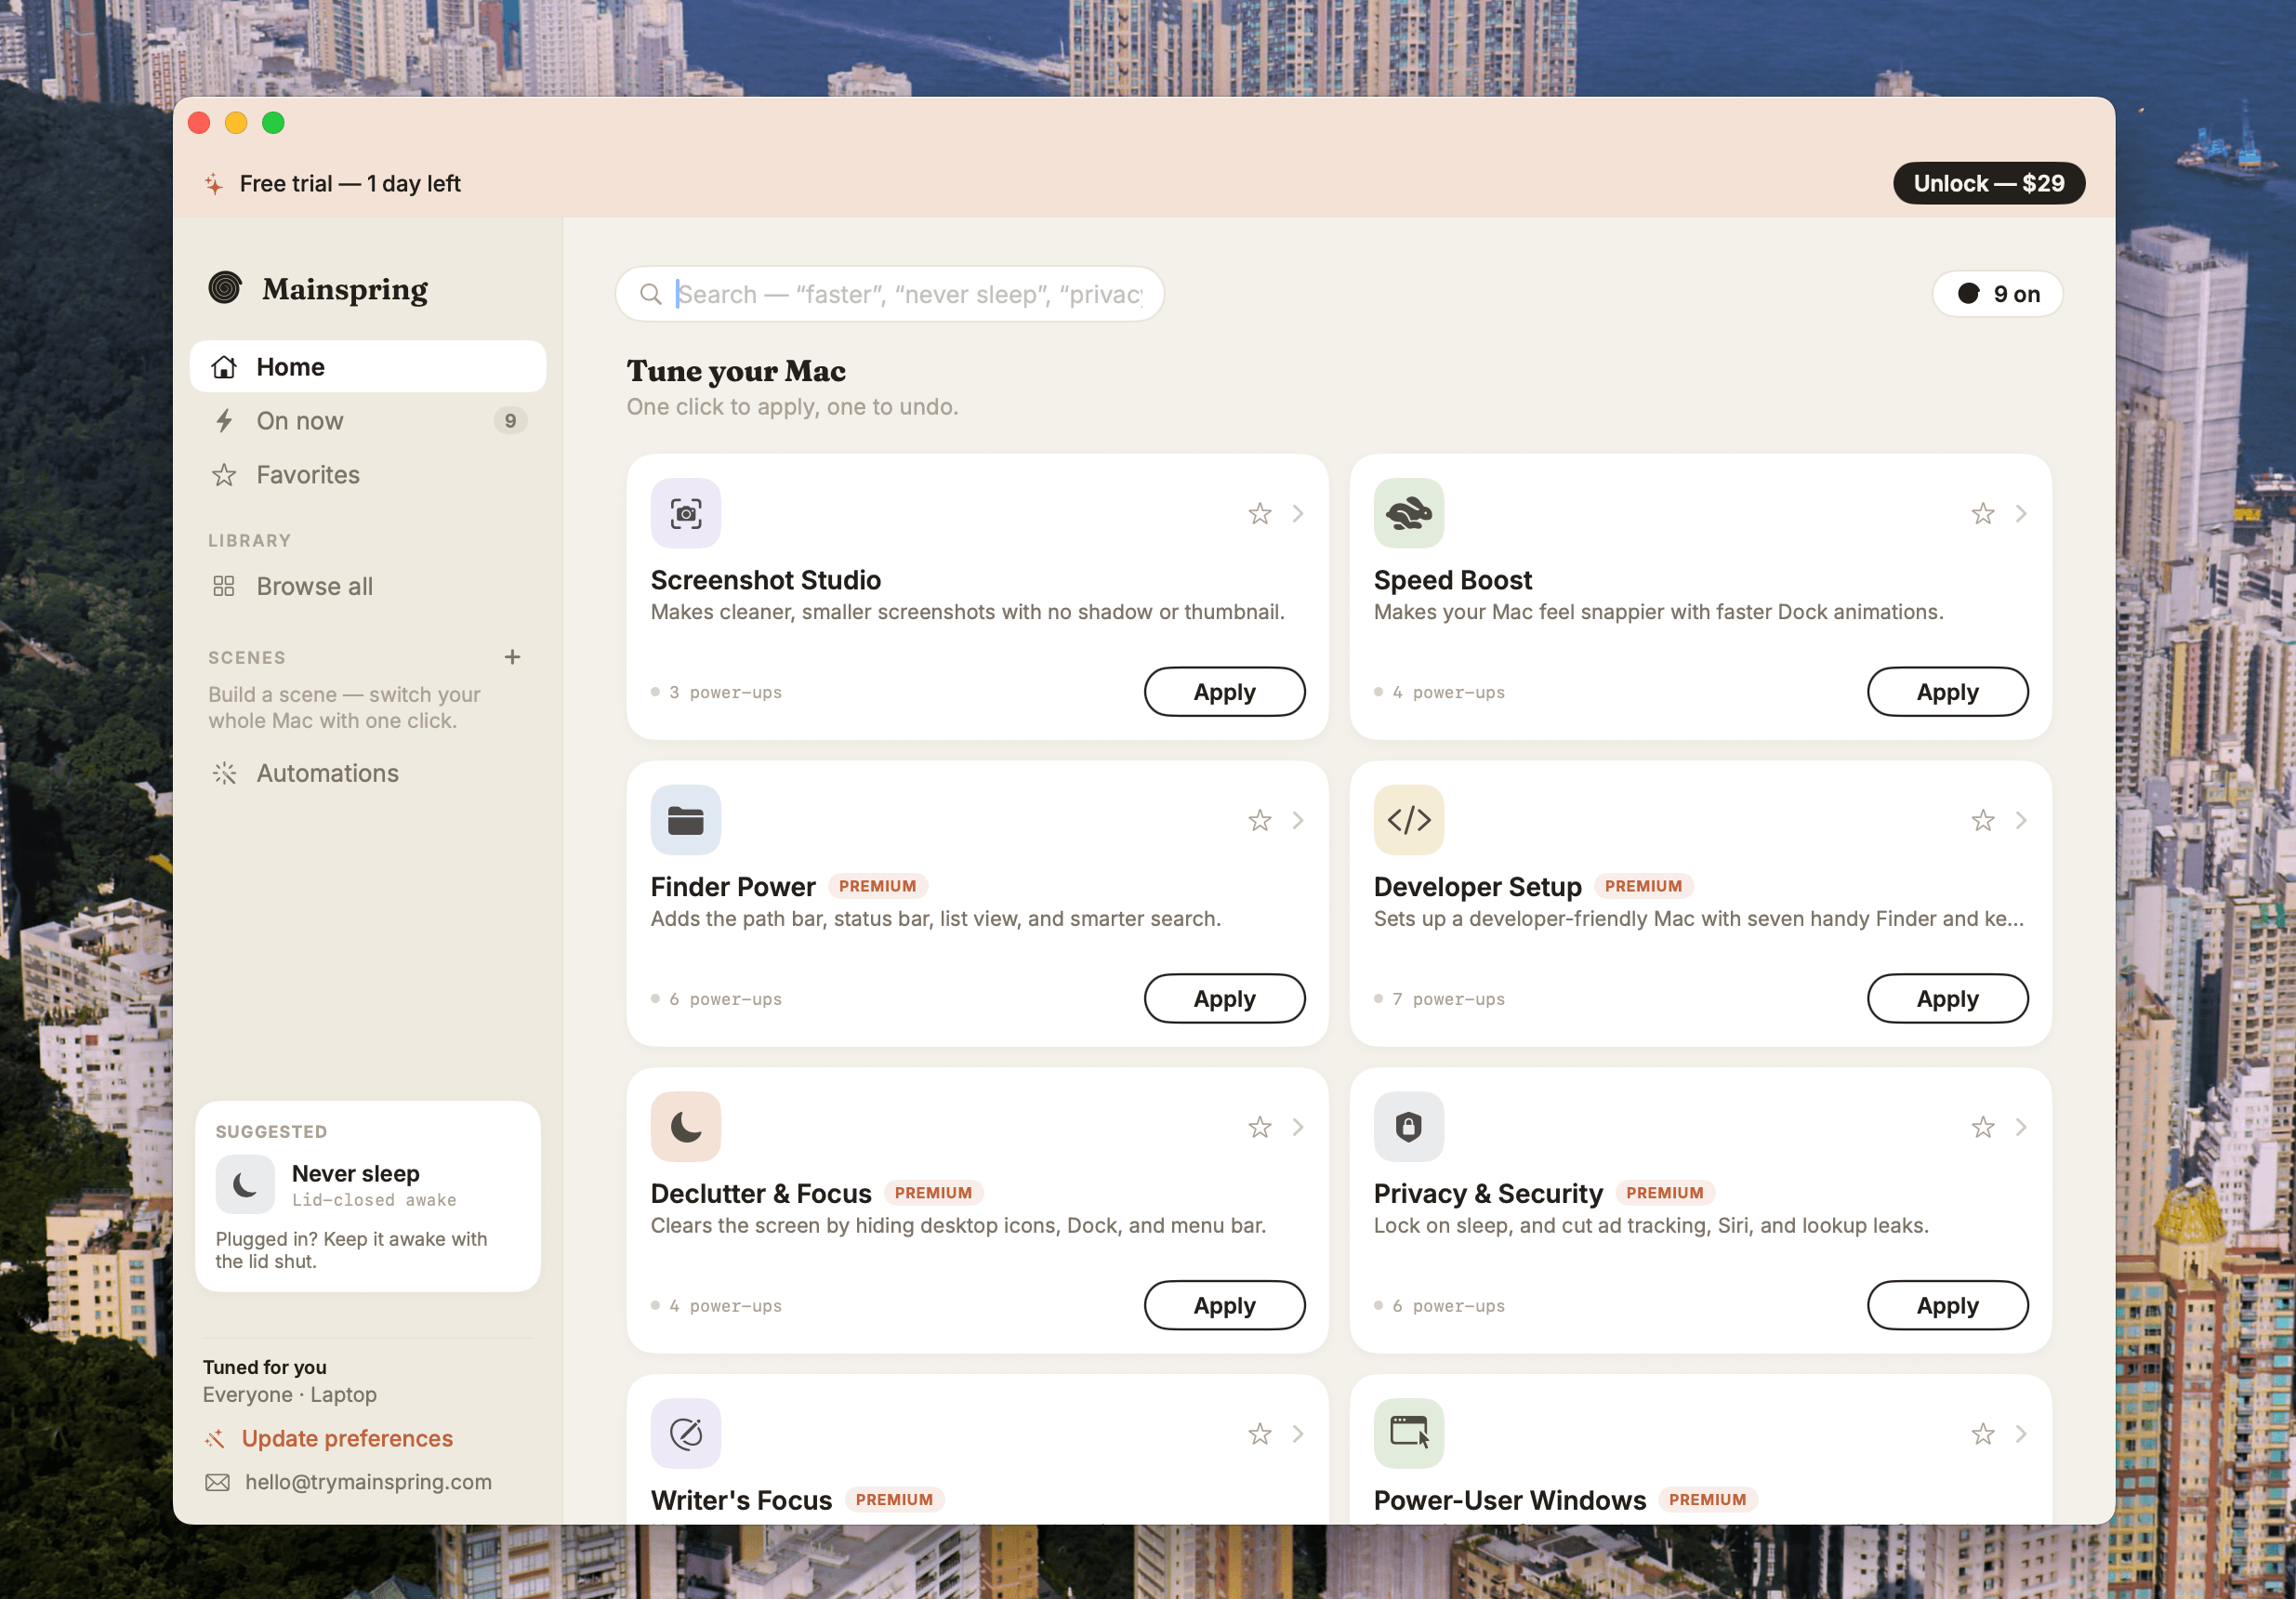Screen dimensions: 2296x1599
Task: Apply the Speed Boost preset
Action: point(1947,692)
